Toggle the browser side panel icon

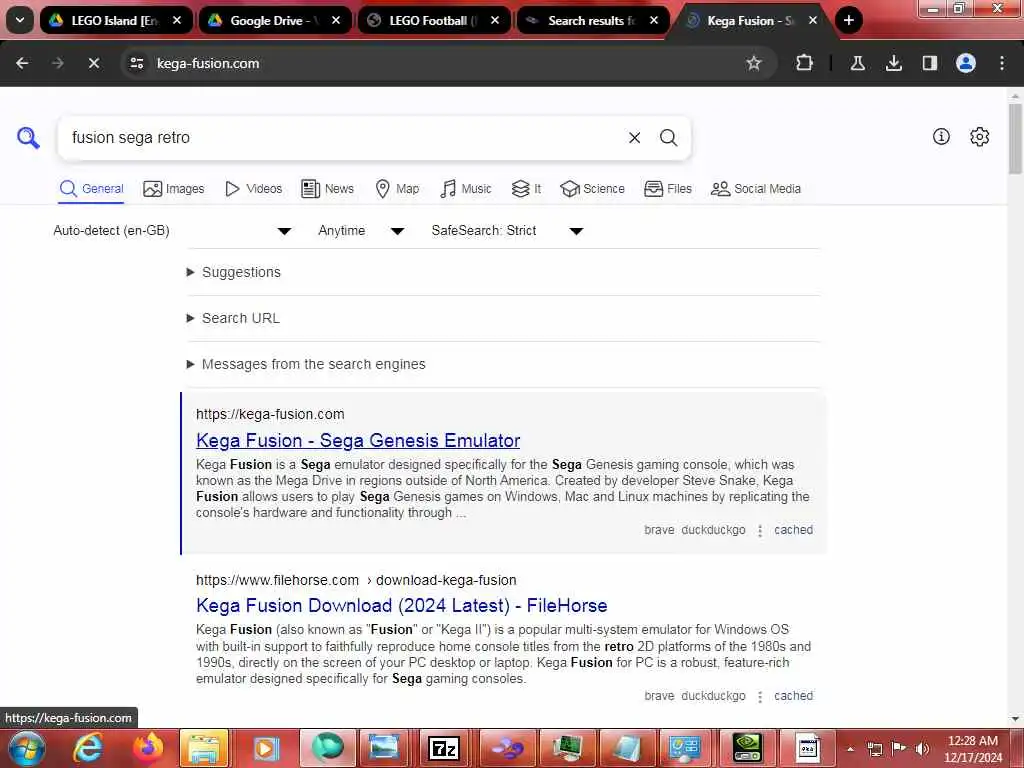929,63
